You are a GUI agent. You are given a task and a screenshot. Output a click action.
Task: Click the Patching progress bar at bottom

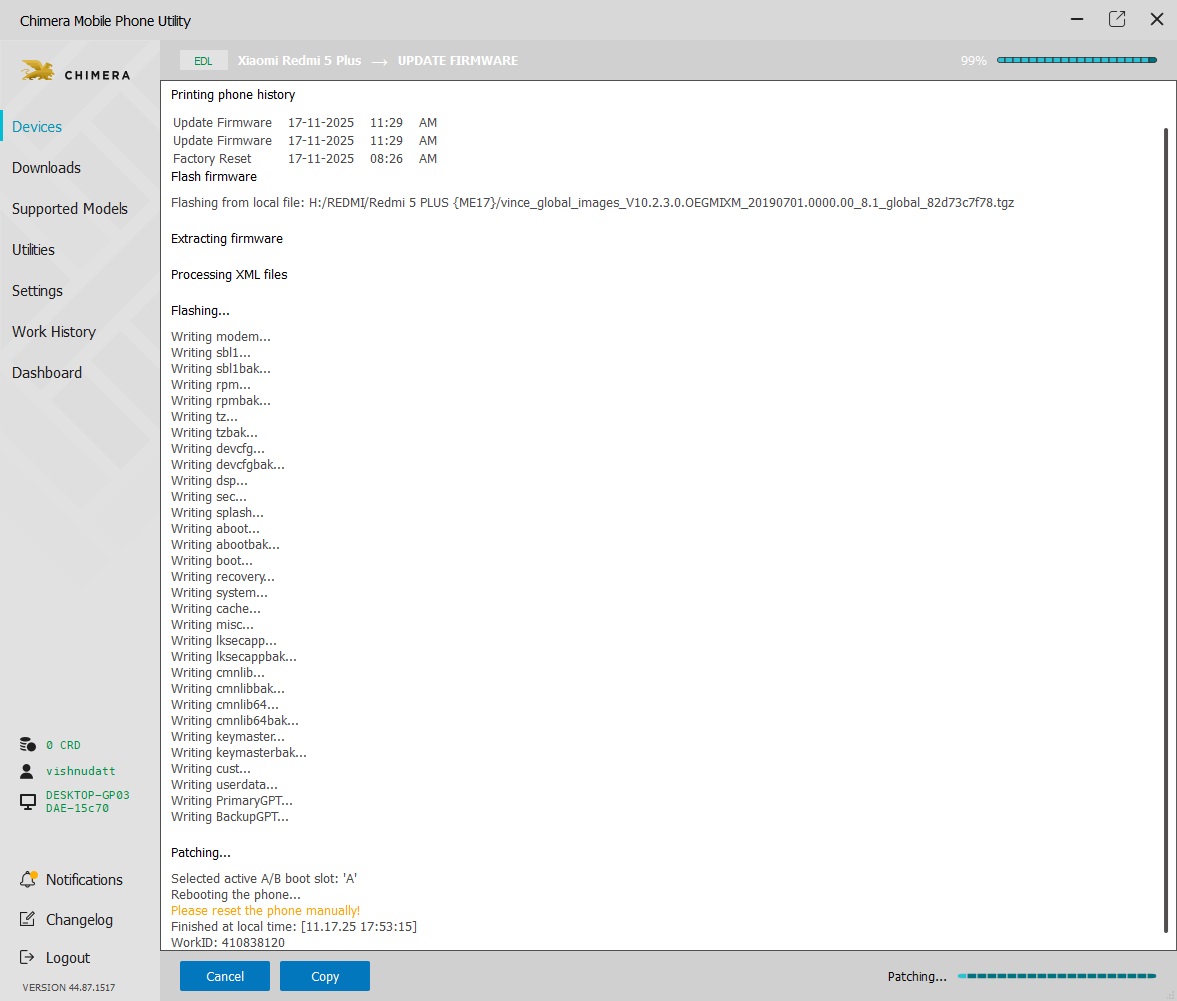(x=1057, y=976)
